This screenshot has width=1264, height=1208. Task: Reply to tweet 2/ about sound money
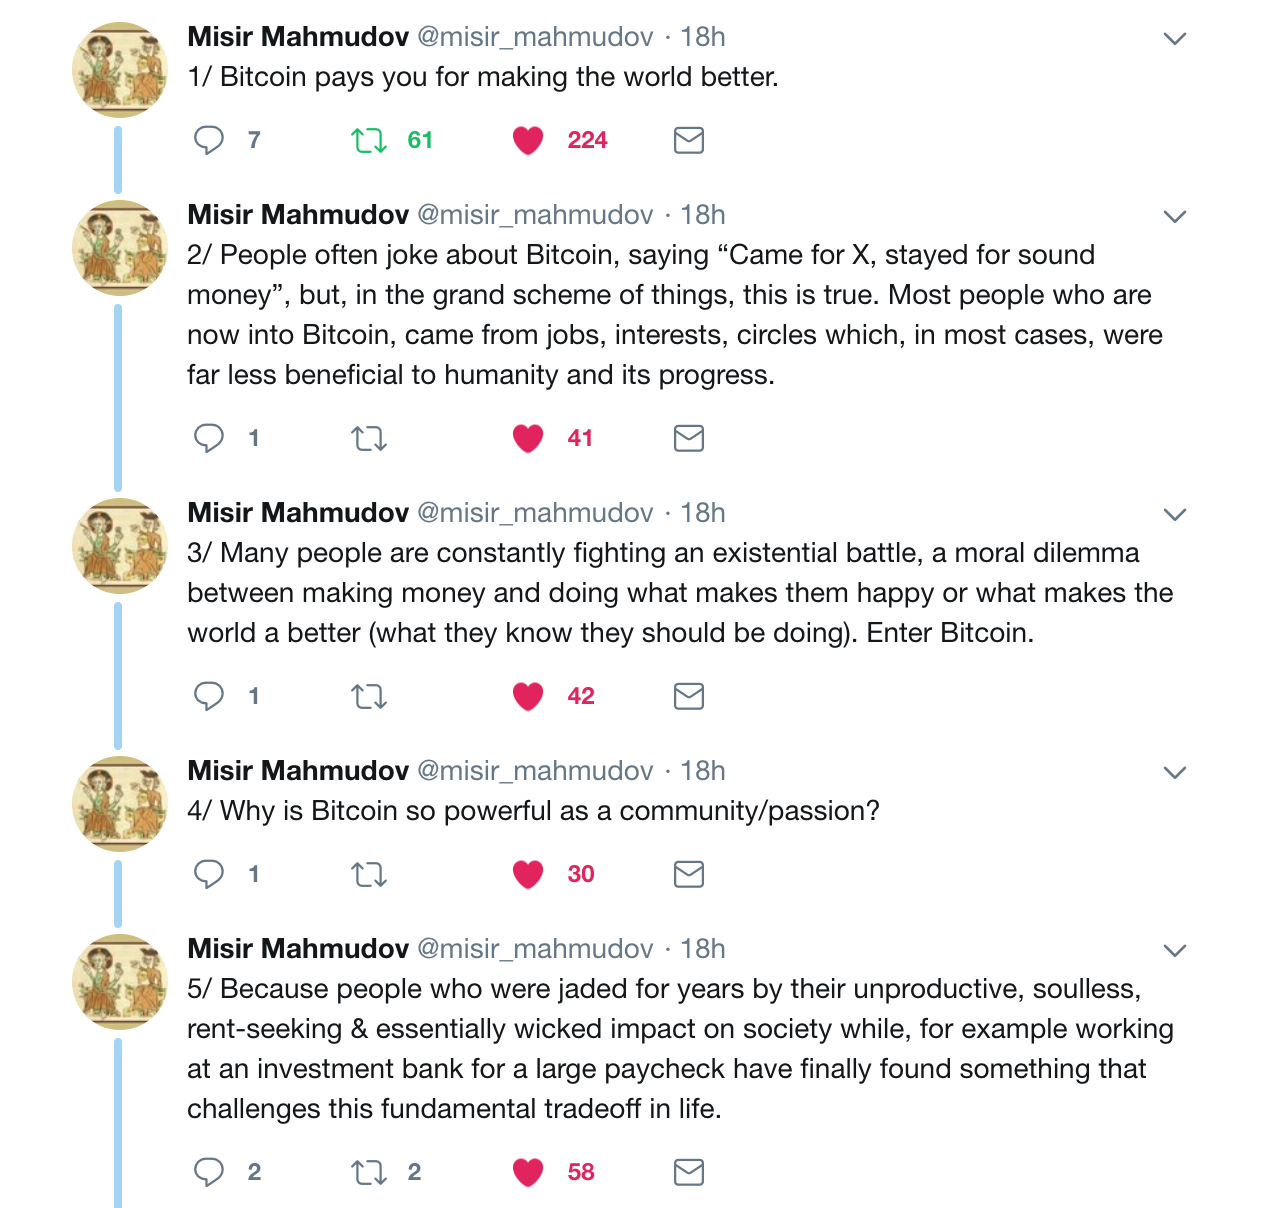(x=209, y=438)
